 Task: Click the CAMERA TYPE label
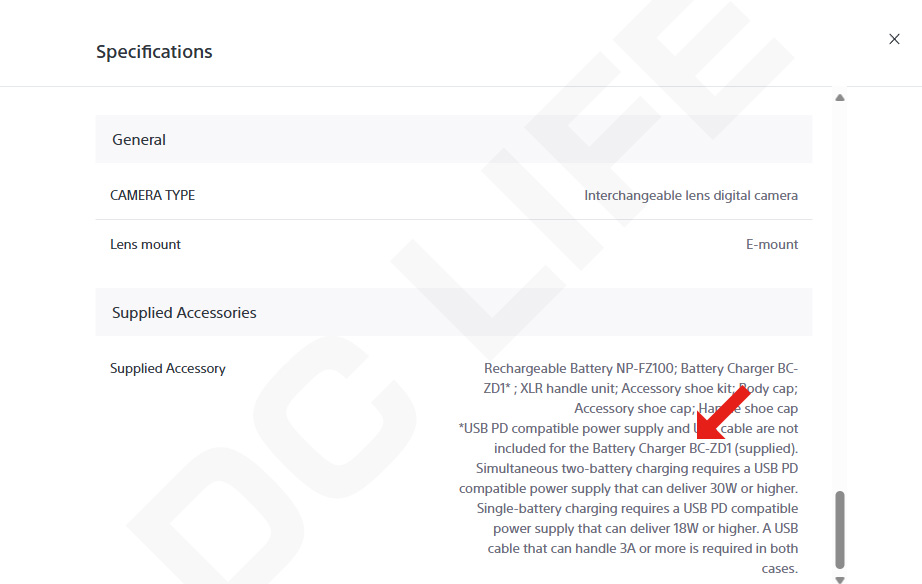[x=152, y=195]
